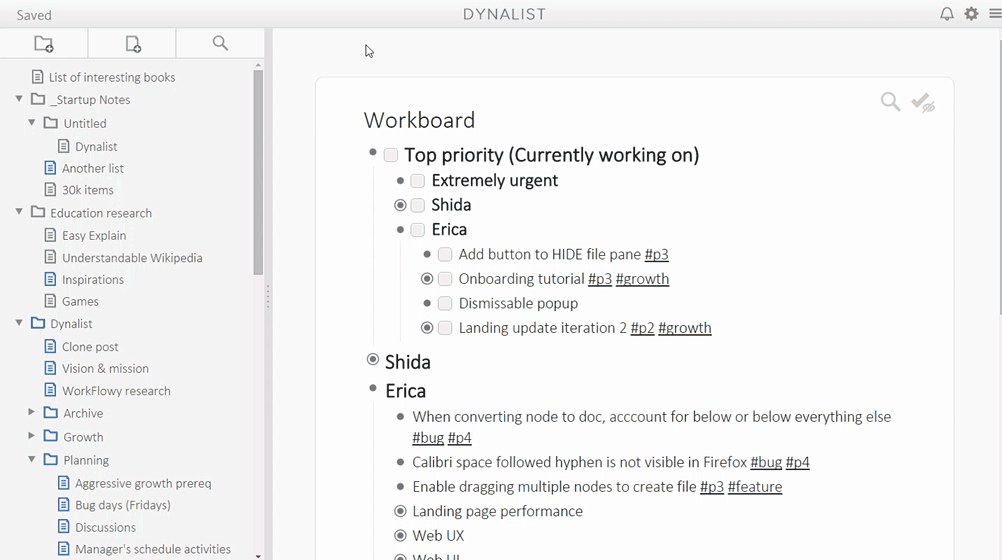Collapse the Untitled folder

(x=32, y=122)
